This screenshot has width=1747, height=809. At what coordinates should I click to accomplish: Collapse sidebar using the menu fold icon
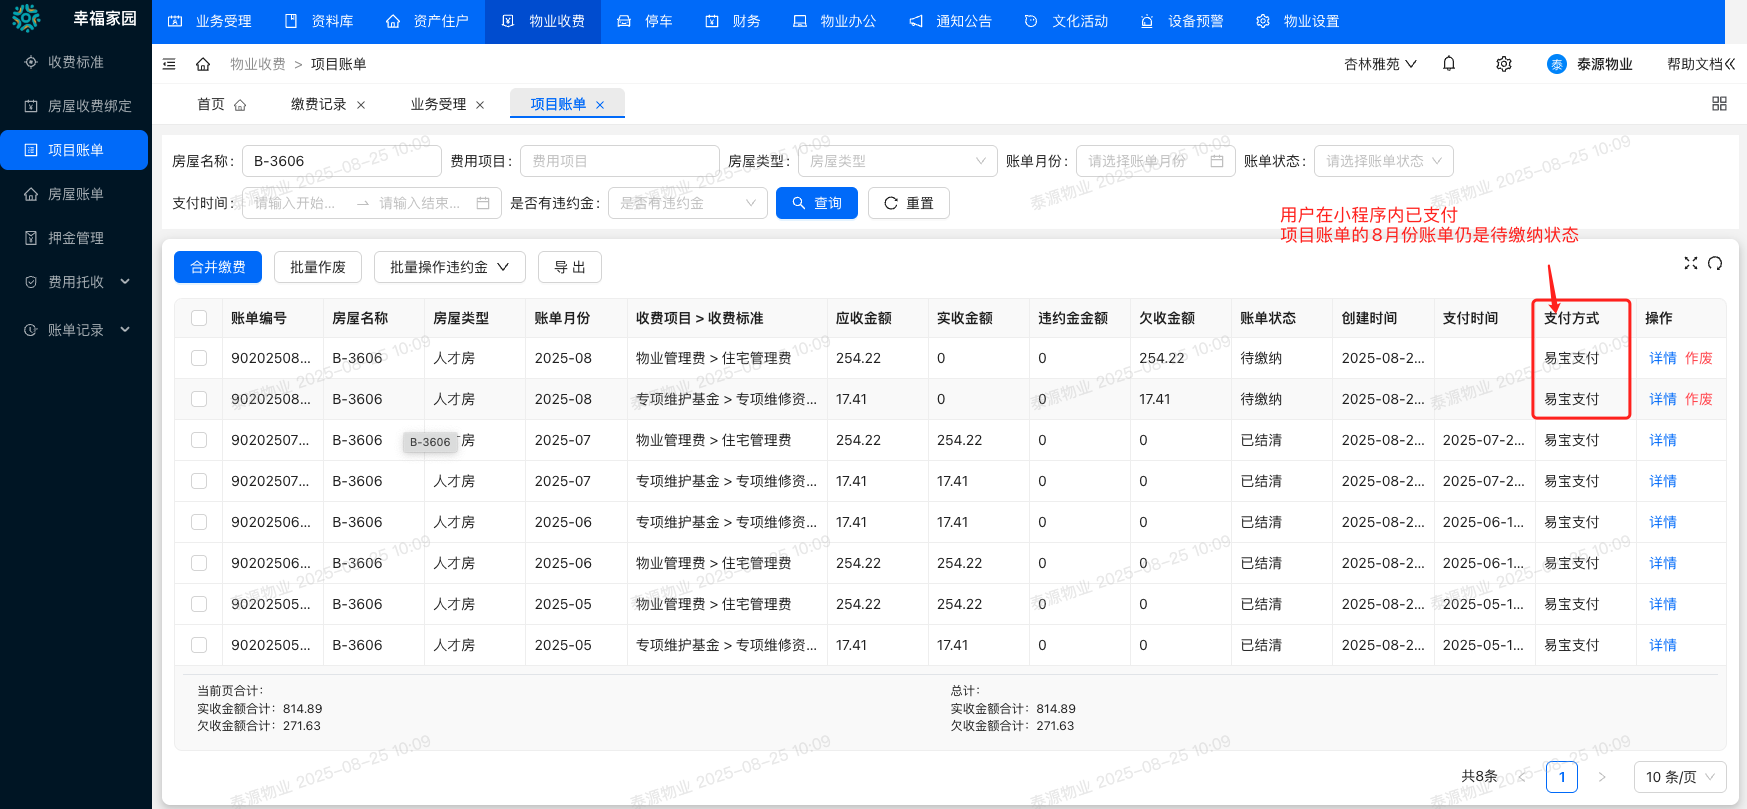(169, 64)
